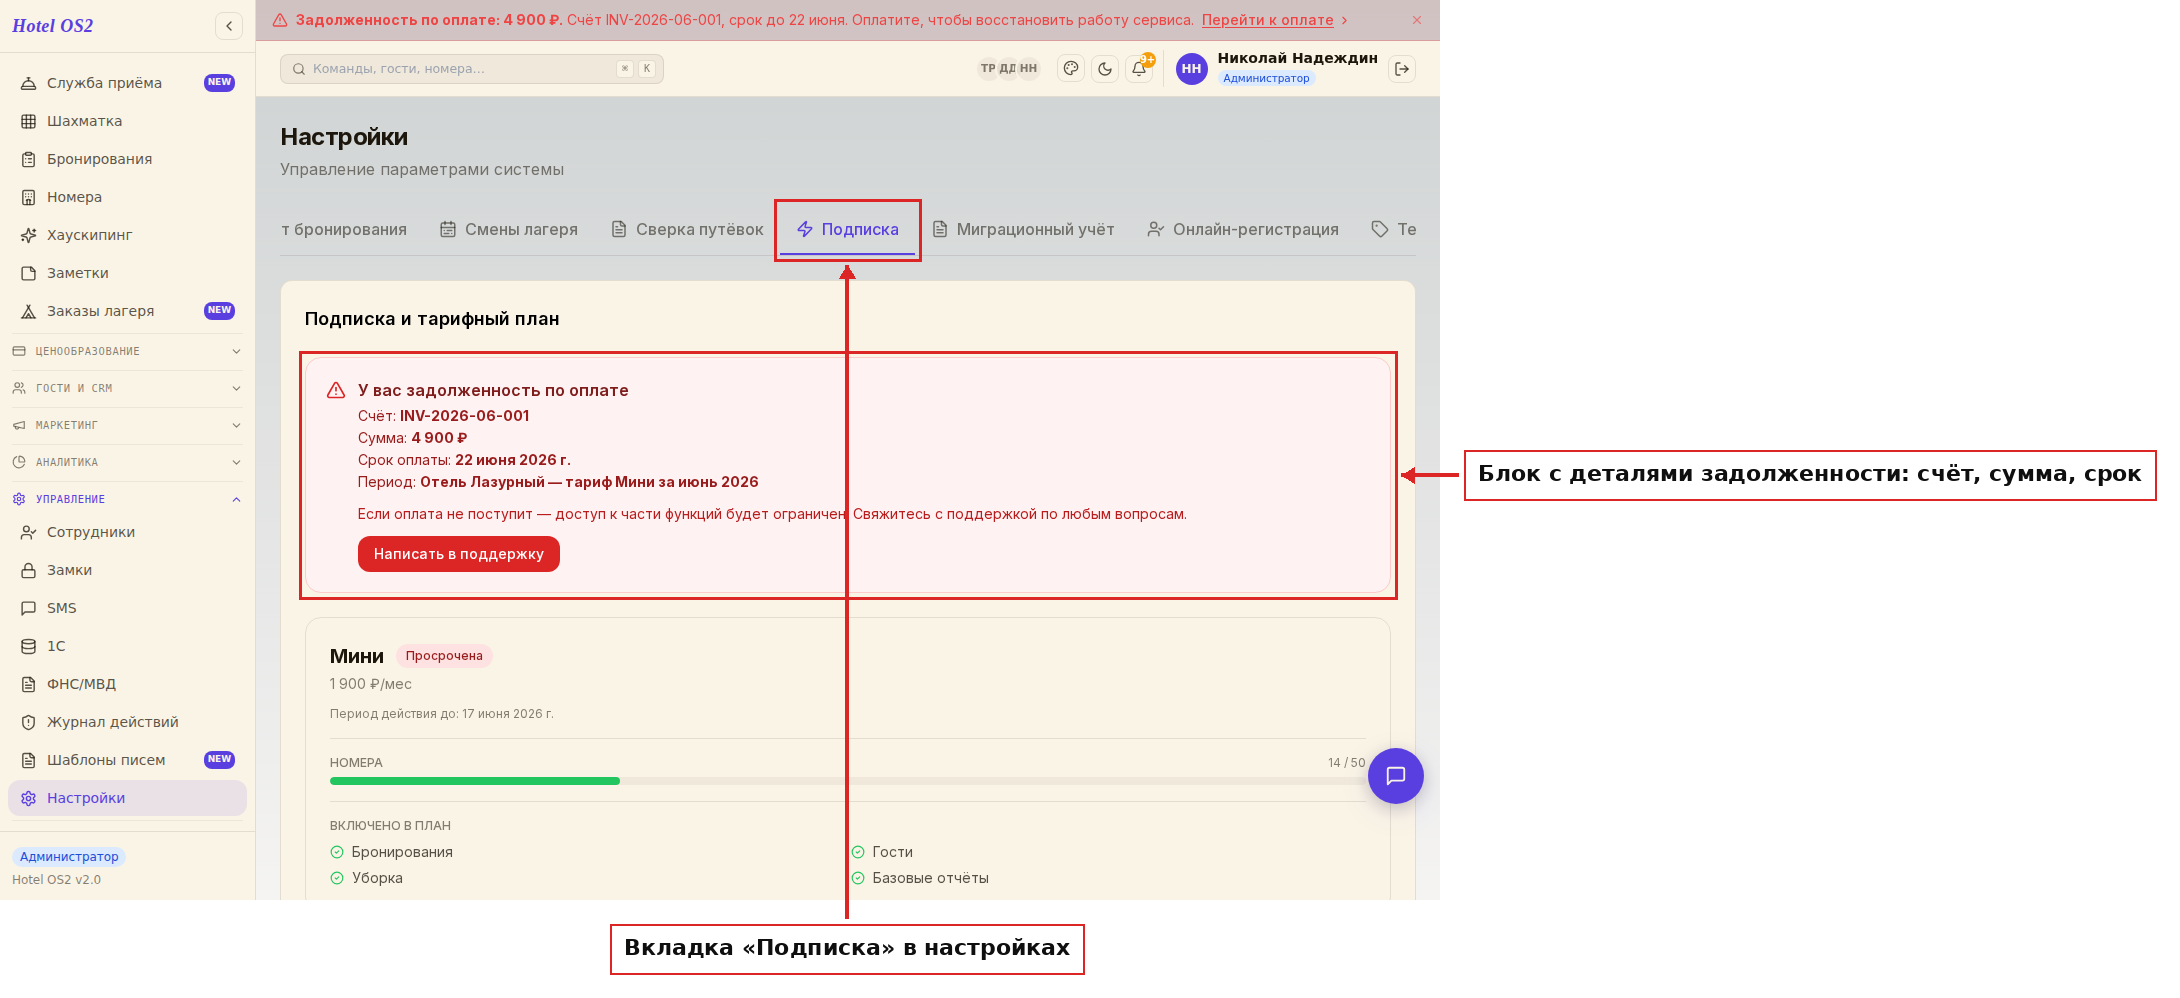
Task: Expand the ЦЕНООБРАЗОВАНИЕ group
Action: coord(127,351)
